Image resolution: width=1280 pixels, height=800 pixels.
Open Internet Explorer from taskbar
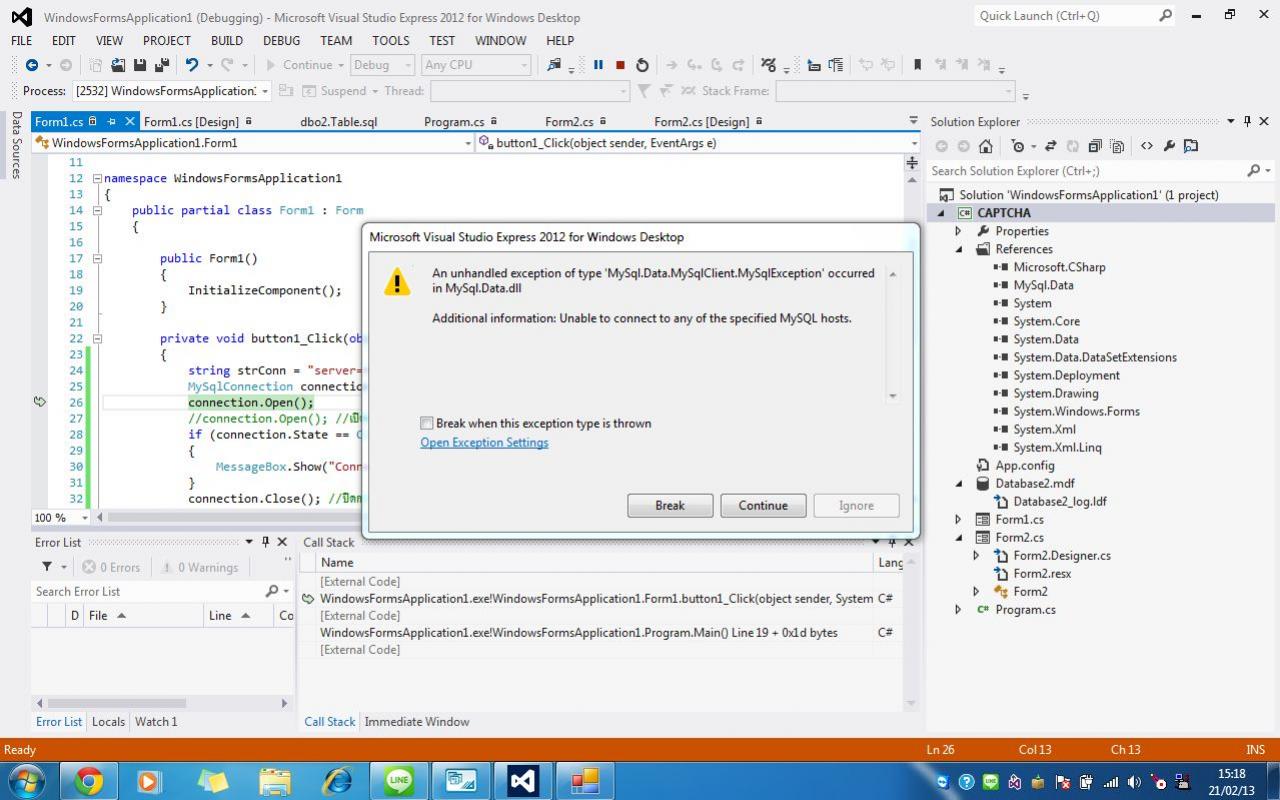[336, 780]
